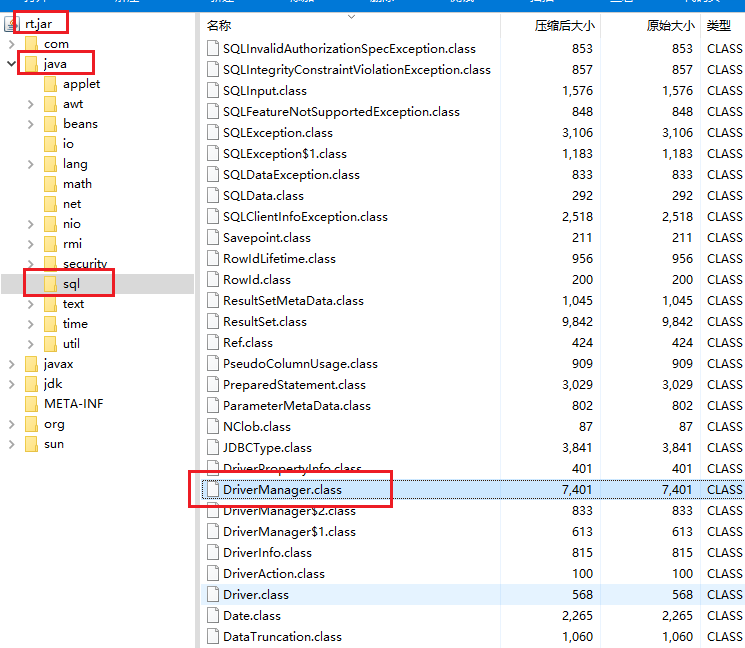
Task: Select JDBCType.class file
Action: tap(267, 448)
